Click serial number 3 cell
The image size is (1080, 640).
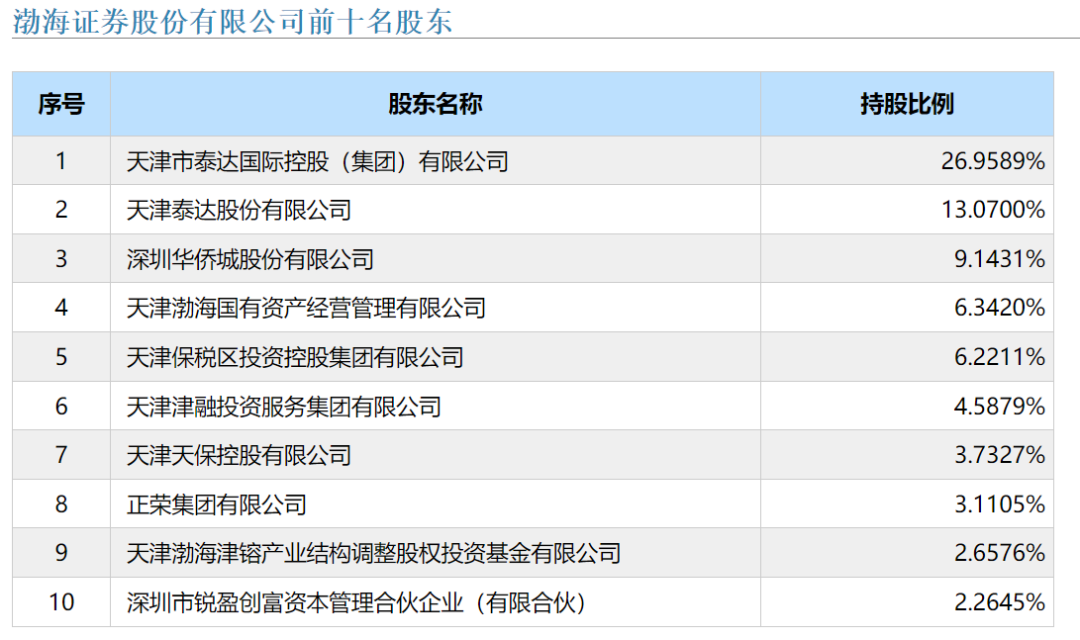click(61, 259)
